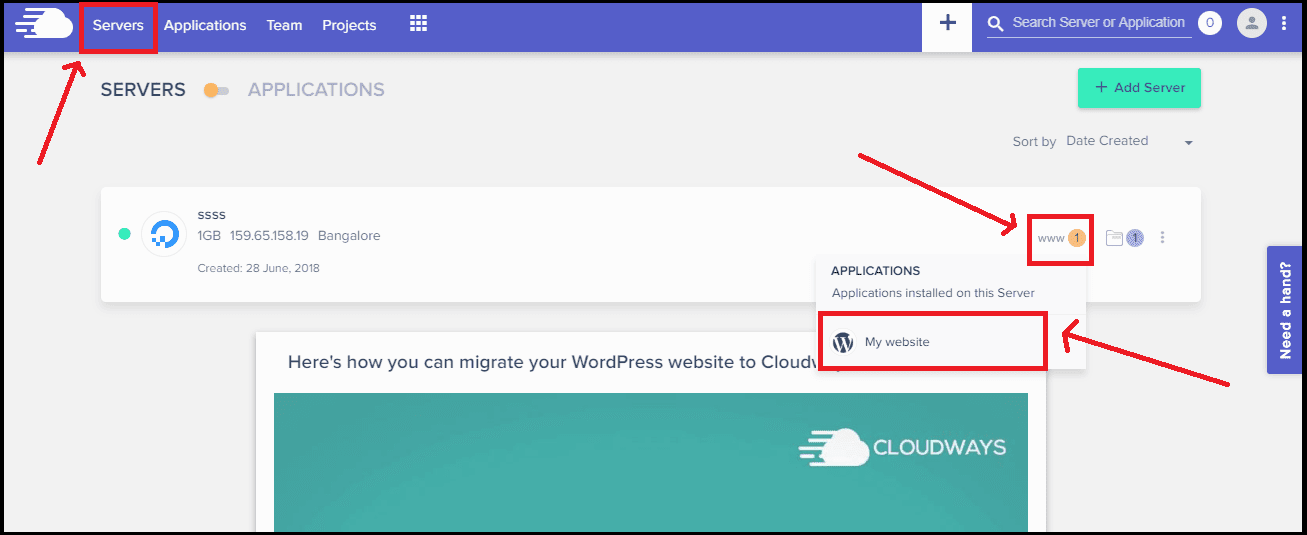Click the Bangalore location text
Screen dimensions: 1307x535
pos(349,236)
